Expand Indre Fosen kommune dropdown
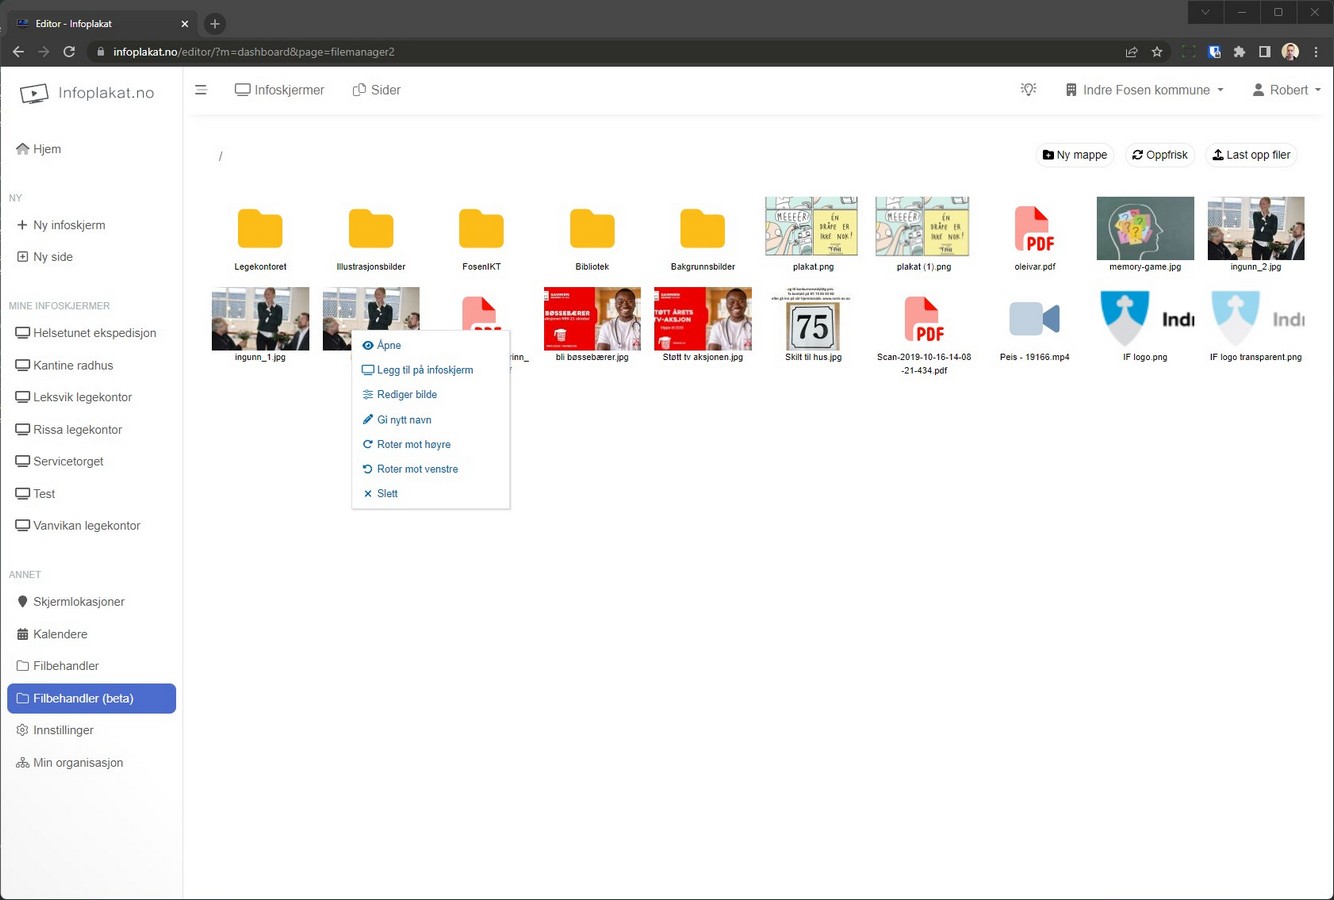Viewport: 1334px width, 900px height. (x=1145, y=90)
